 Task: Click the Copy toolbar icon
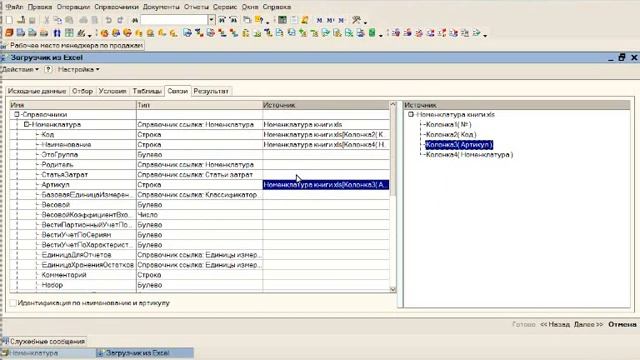click(58, 20)
